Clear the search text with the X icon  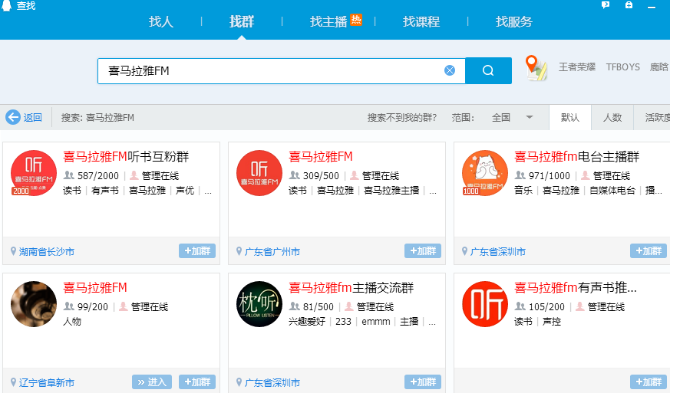[x=450, y=70]
